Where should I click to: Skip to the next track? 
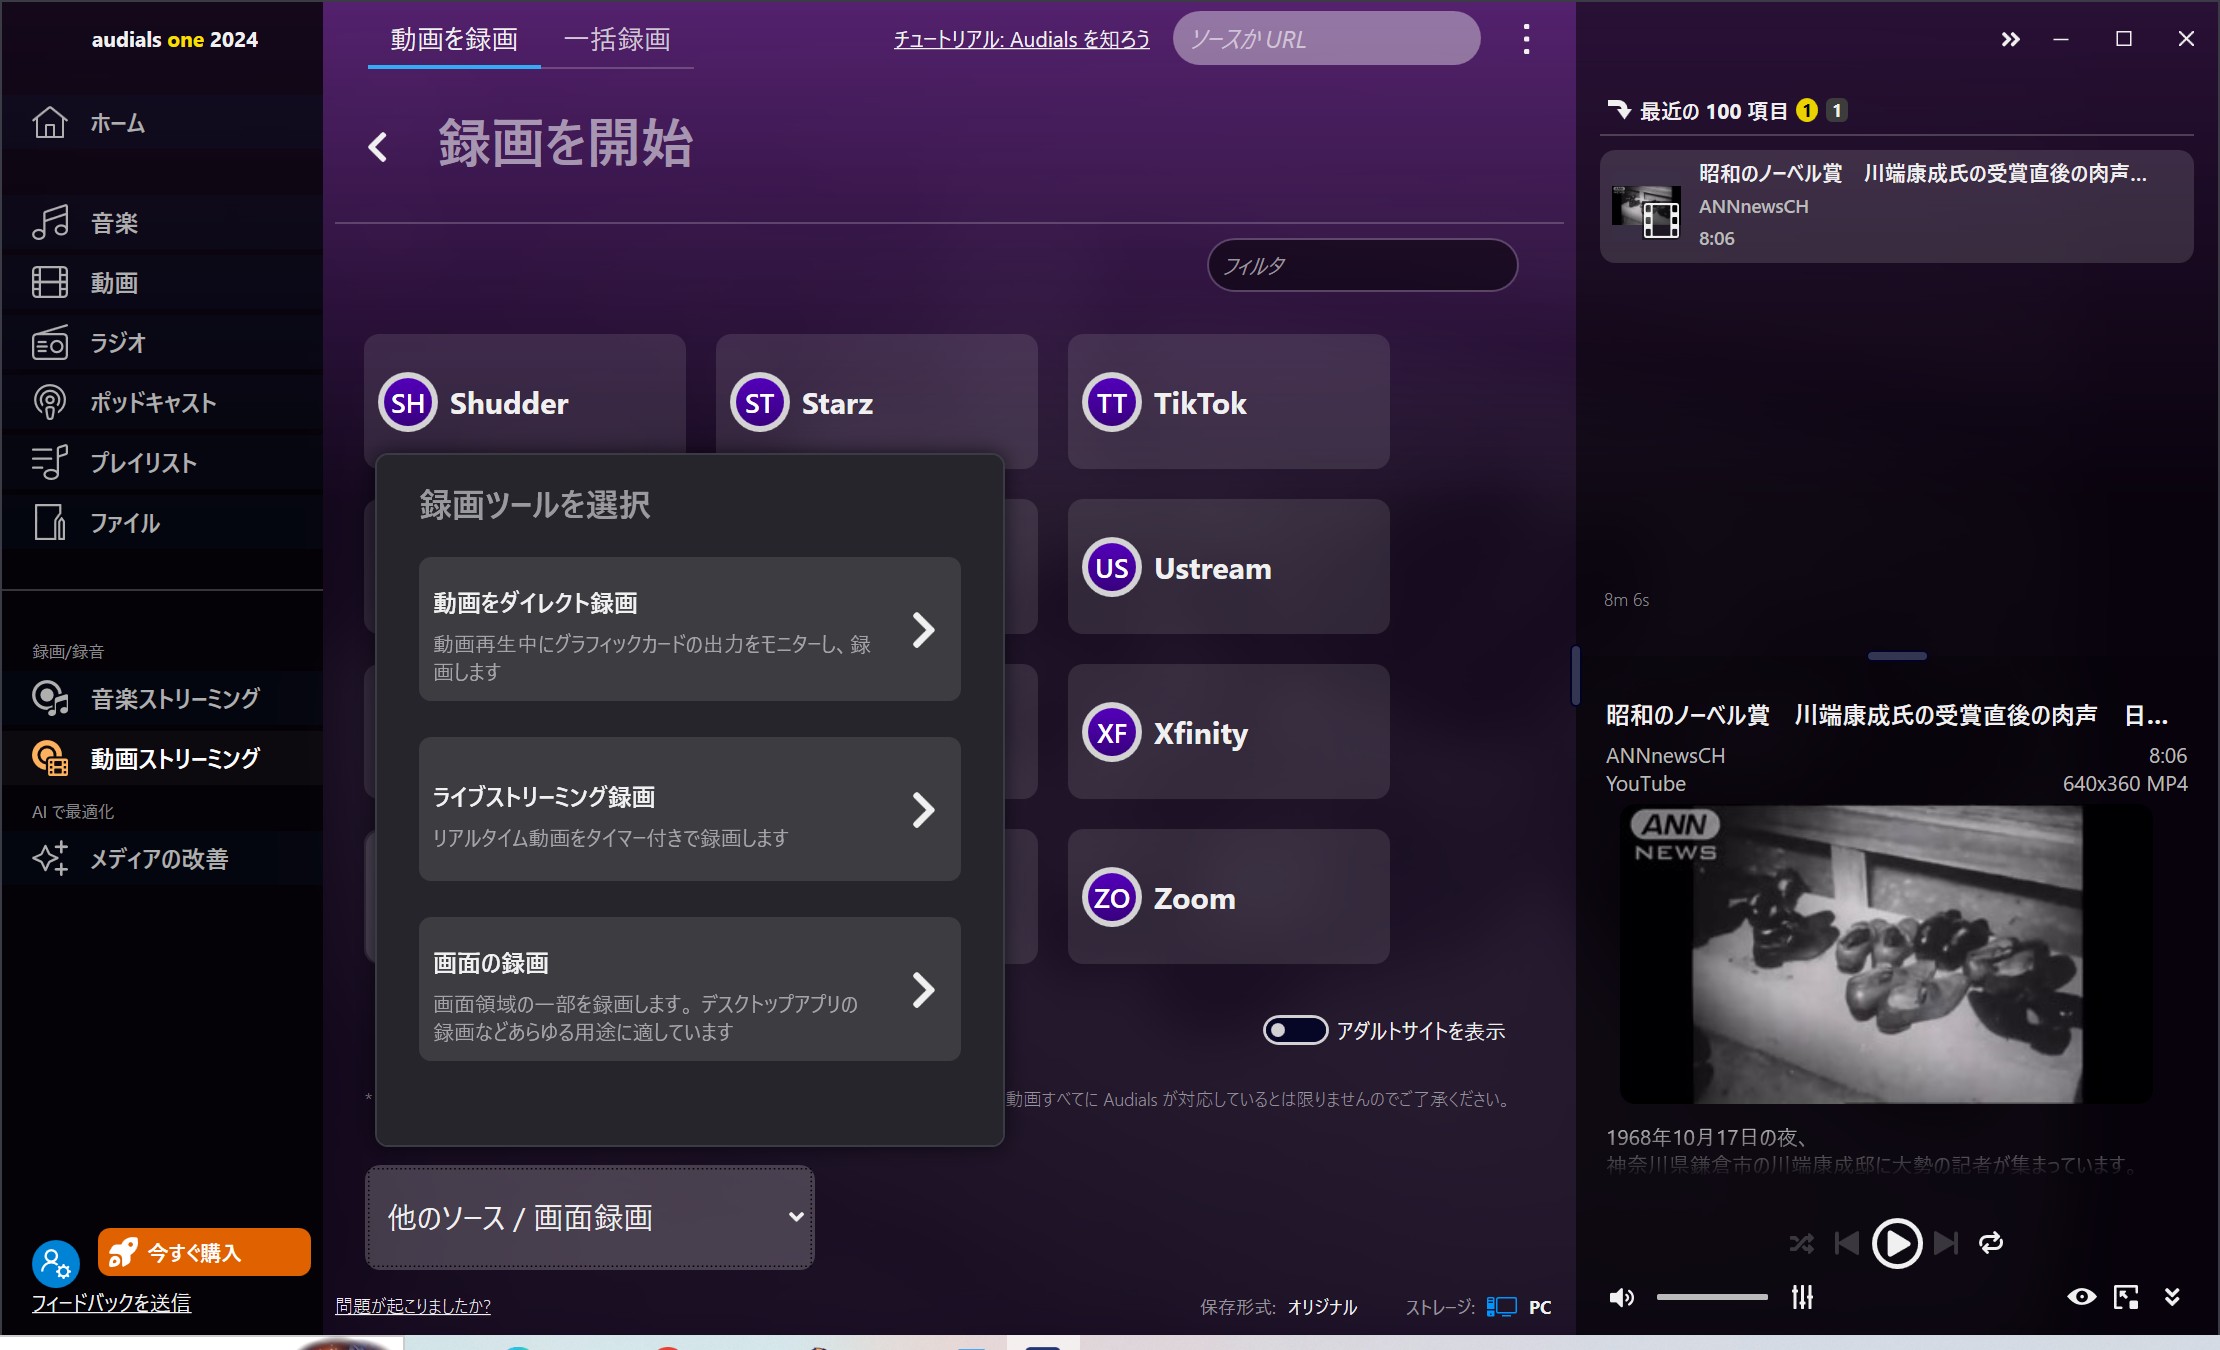pyautogui.click(x=1946, y=1243)
